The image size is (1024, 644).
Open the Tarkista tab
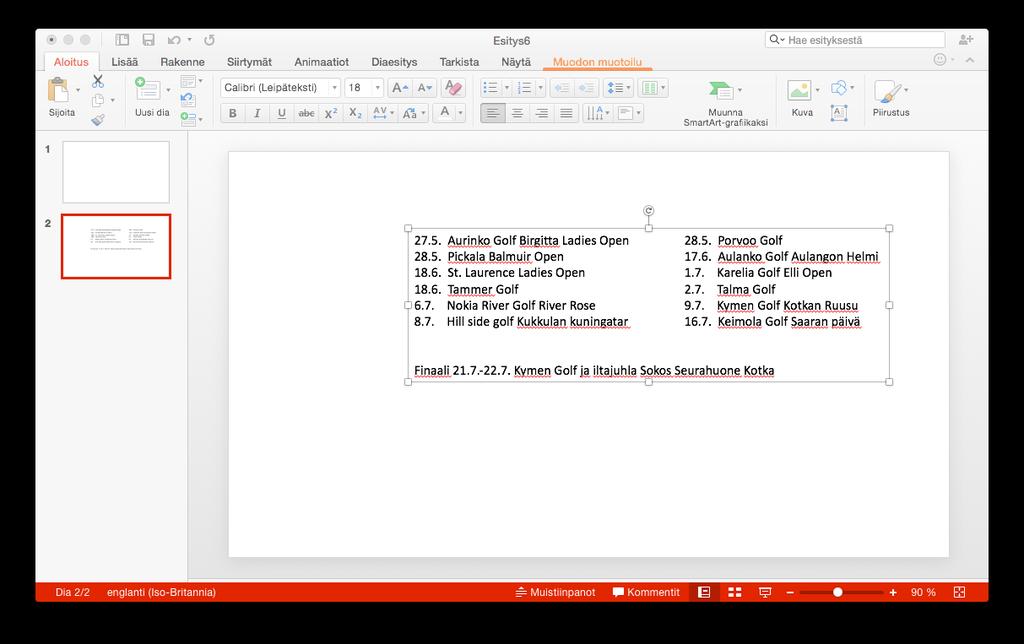point(459,62)
